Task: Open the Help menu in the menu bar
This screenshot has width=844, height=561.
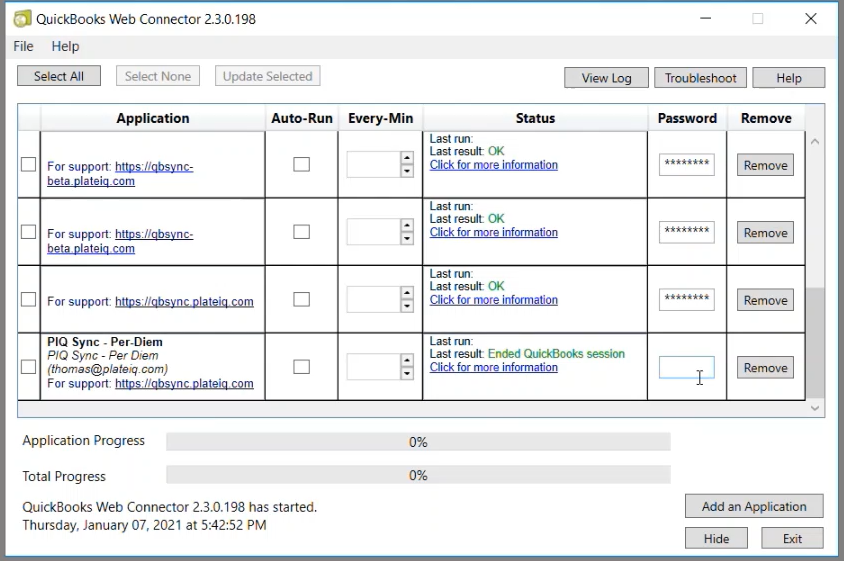Action: pos(65,46)
